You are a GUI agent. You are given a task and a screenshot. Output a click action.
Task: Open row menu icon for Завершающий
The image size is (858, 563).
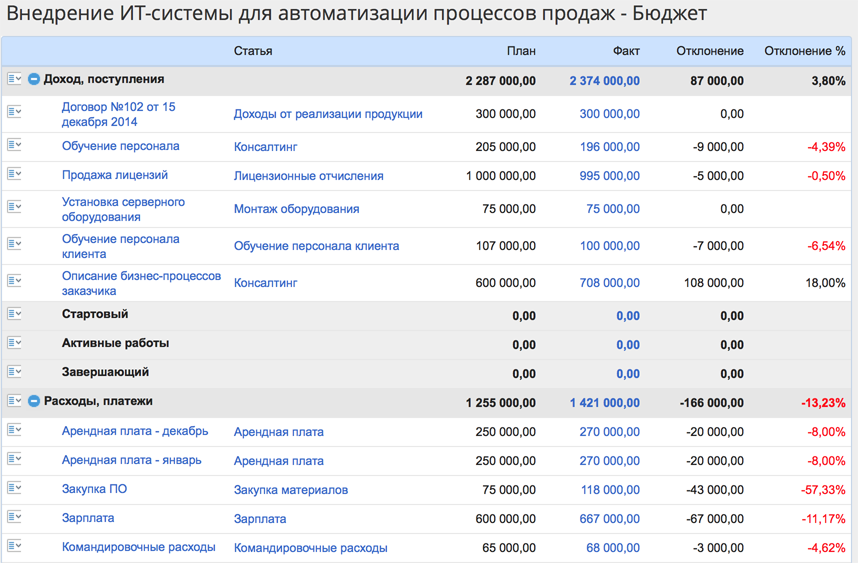tap(14, 372)
